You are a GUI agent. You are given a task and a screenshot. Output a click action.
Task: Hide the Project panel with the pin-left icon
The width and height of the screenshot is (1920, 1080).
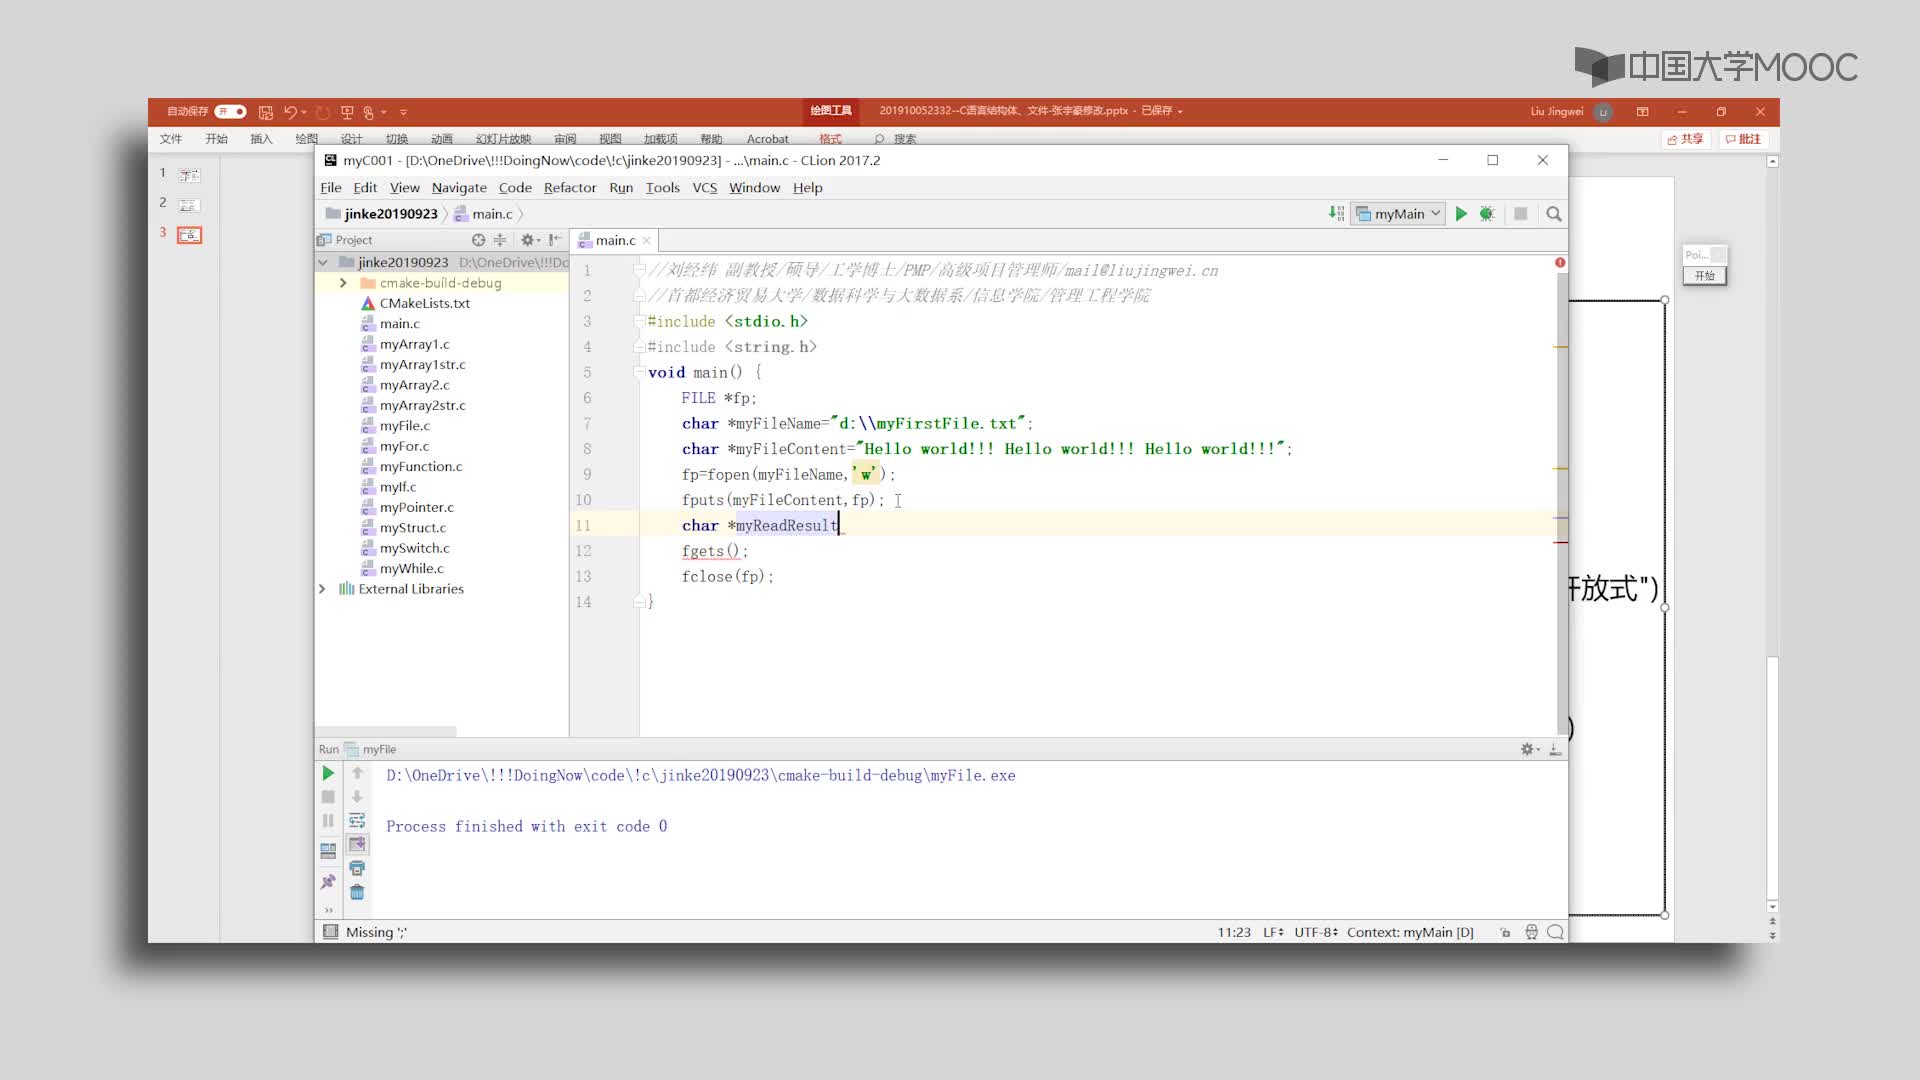point(555,240)
